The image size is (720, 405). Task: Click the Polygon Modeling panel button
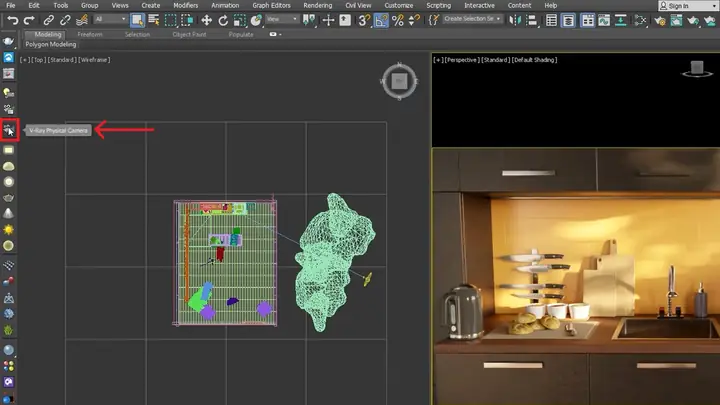[x=51, y=45]
